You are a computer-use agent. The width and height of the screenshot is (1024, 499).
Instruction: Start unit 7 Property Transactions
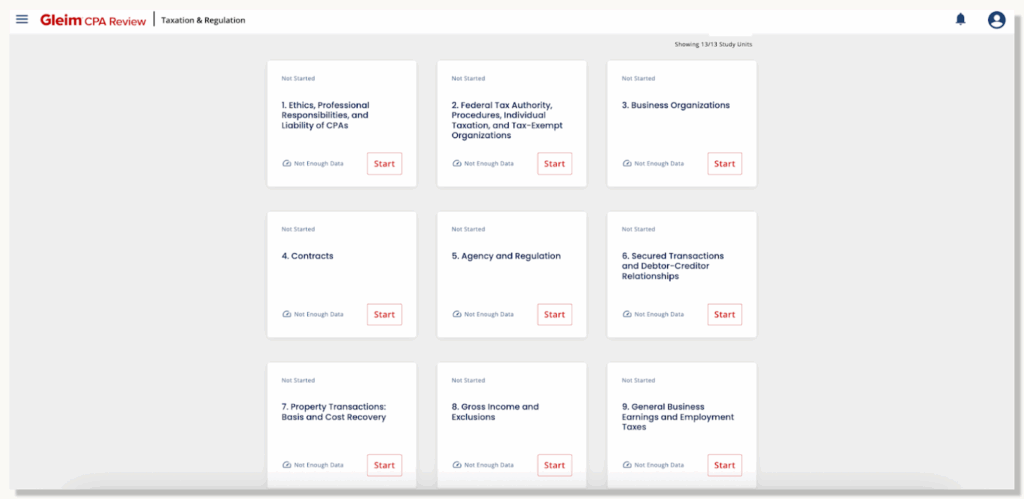(x=384, y=465)
